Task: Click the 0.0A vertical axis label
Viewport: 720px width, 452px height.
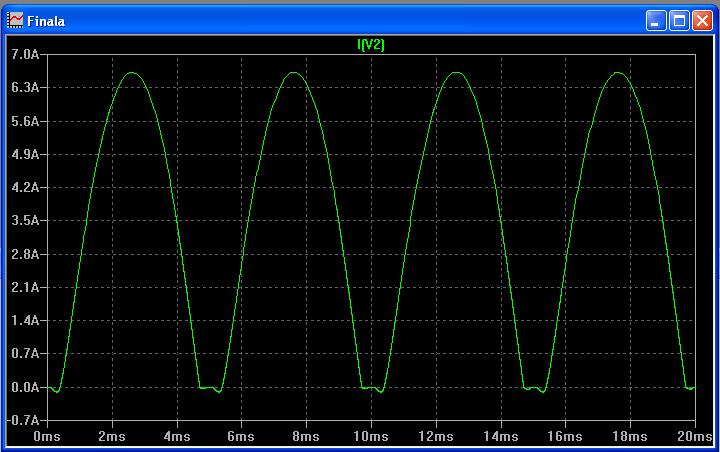Action: pos(25,387)
